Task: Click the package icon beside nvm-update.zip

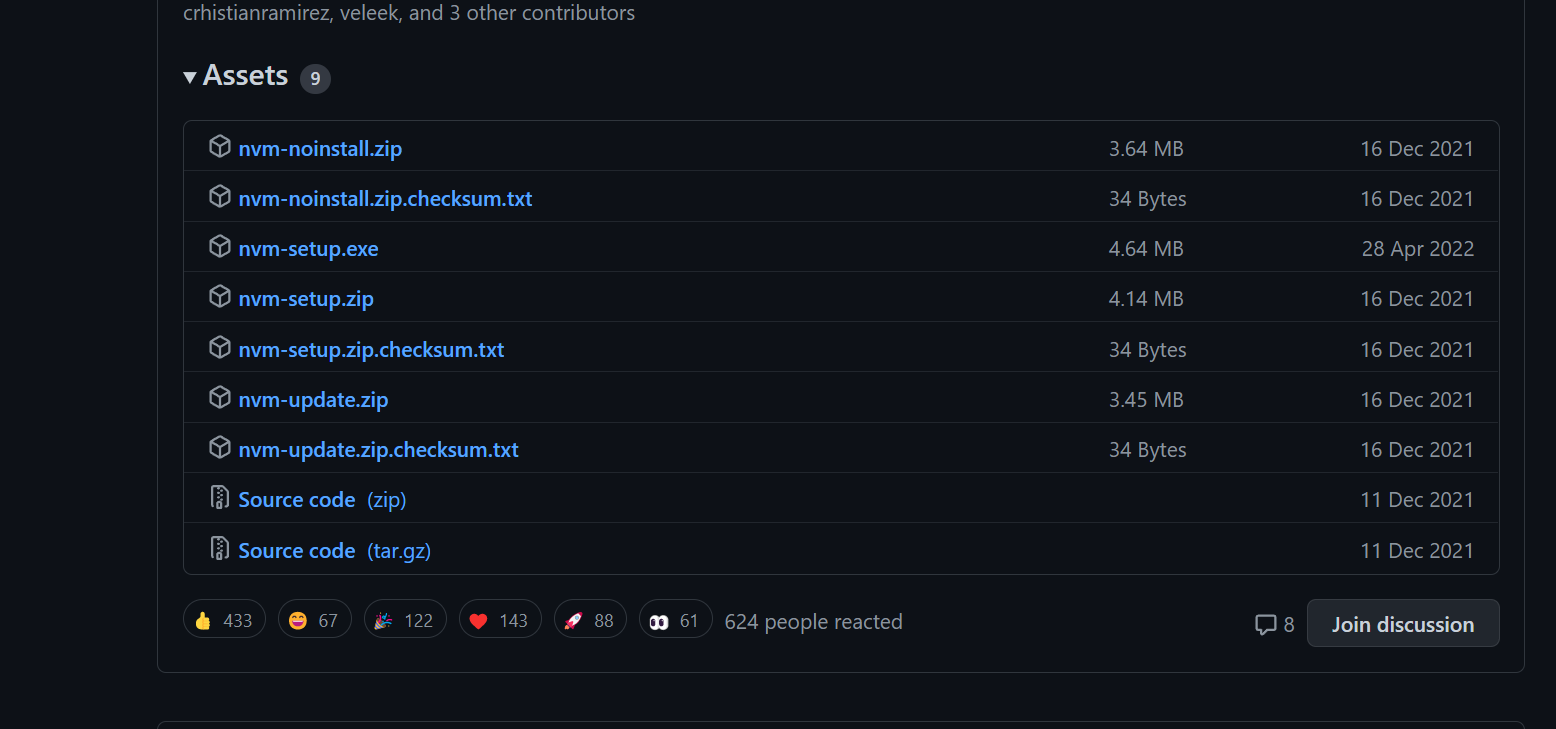Action: coord(220,398)
